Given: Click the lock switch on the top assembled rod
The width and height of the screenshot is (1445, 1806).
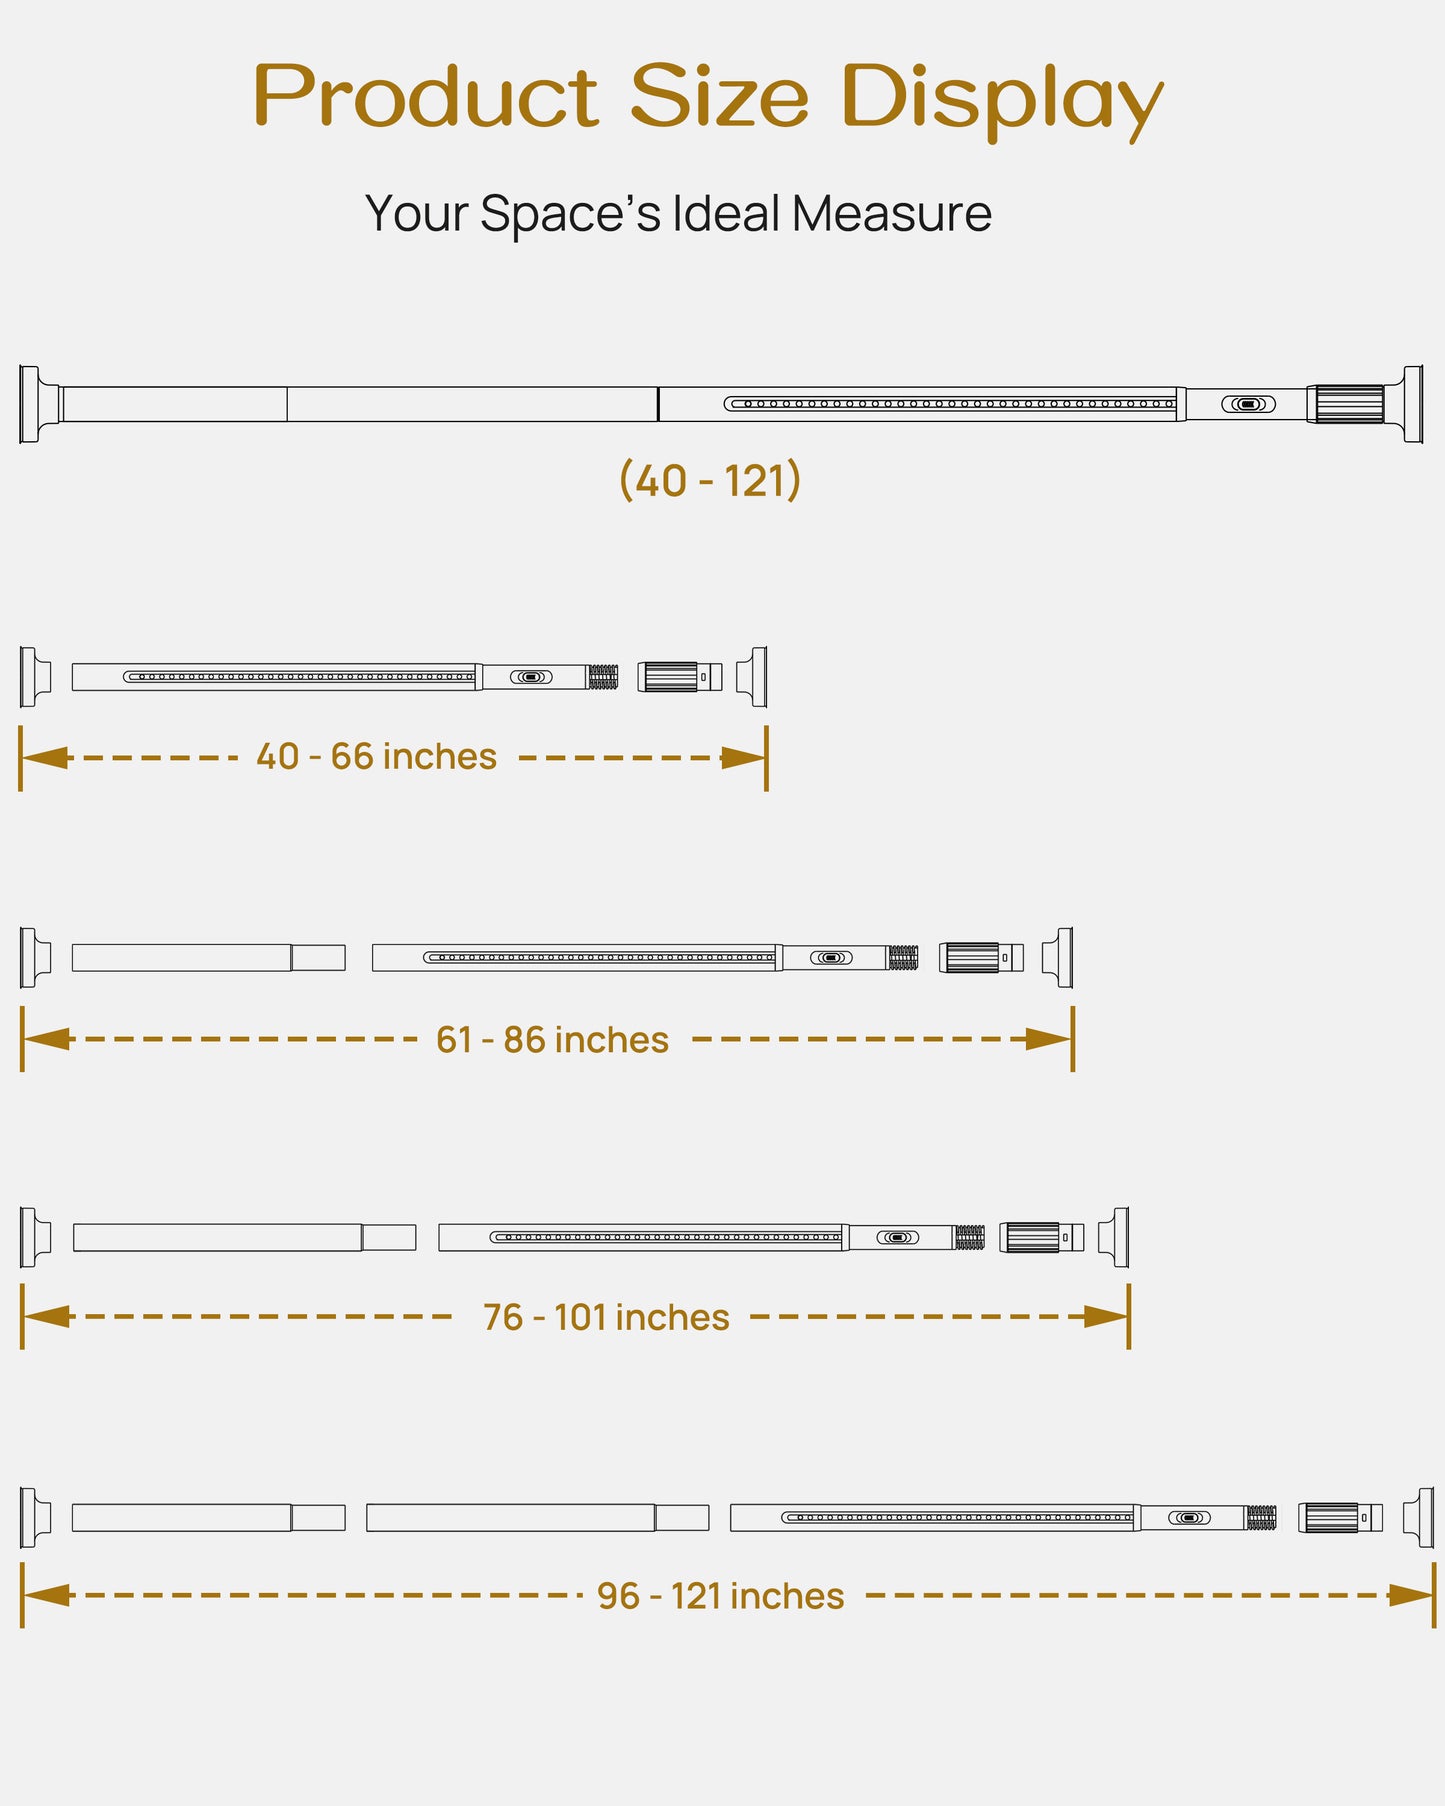Looking at the screenshot, I should 1248,404.
